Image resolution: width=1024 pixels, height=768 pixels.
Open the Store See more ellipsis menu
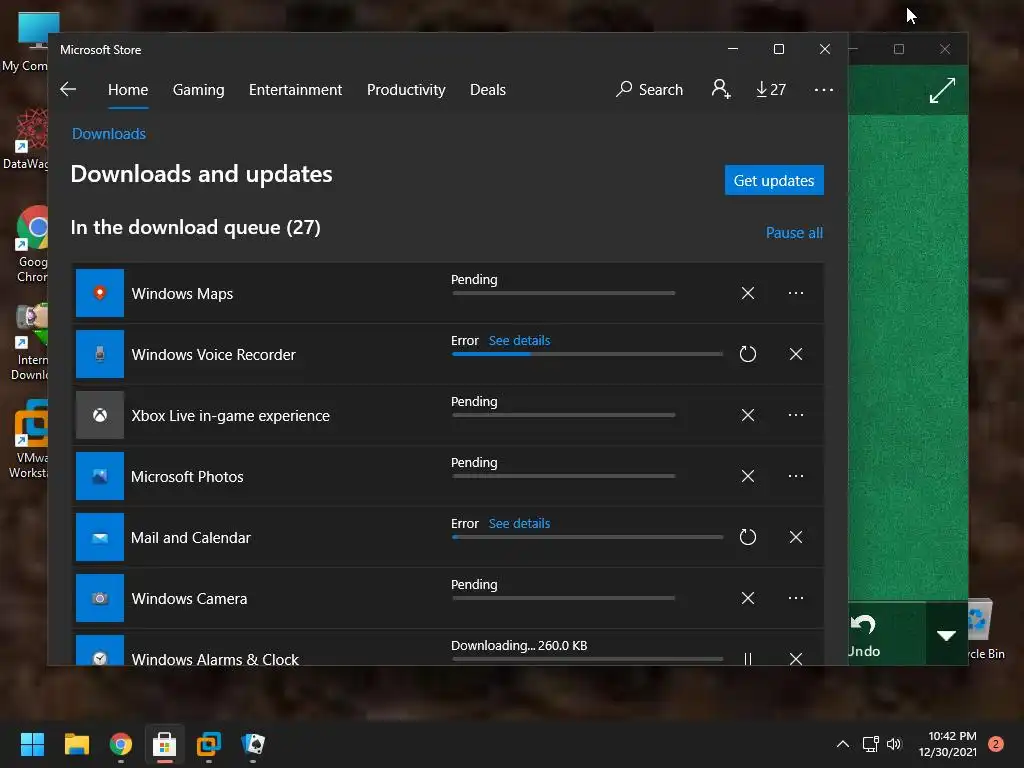824,89
